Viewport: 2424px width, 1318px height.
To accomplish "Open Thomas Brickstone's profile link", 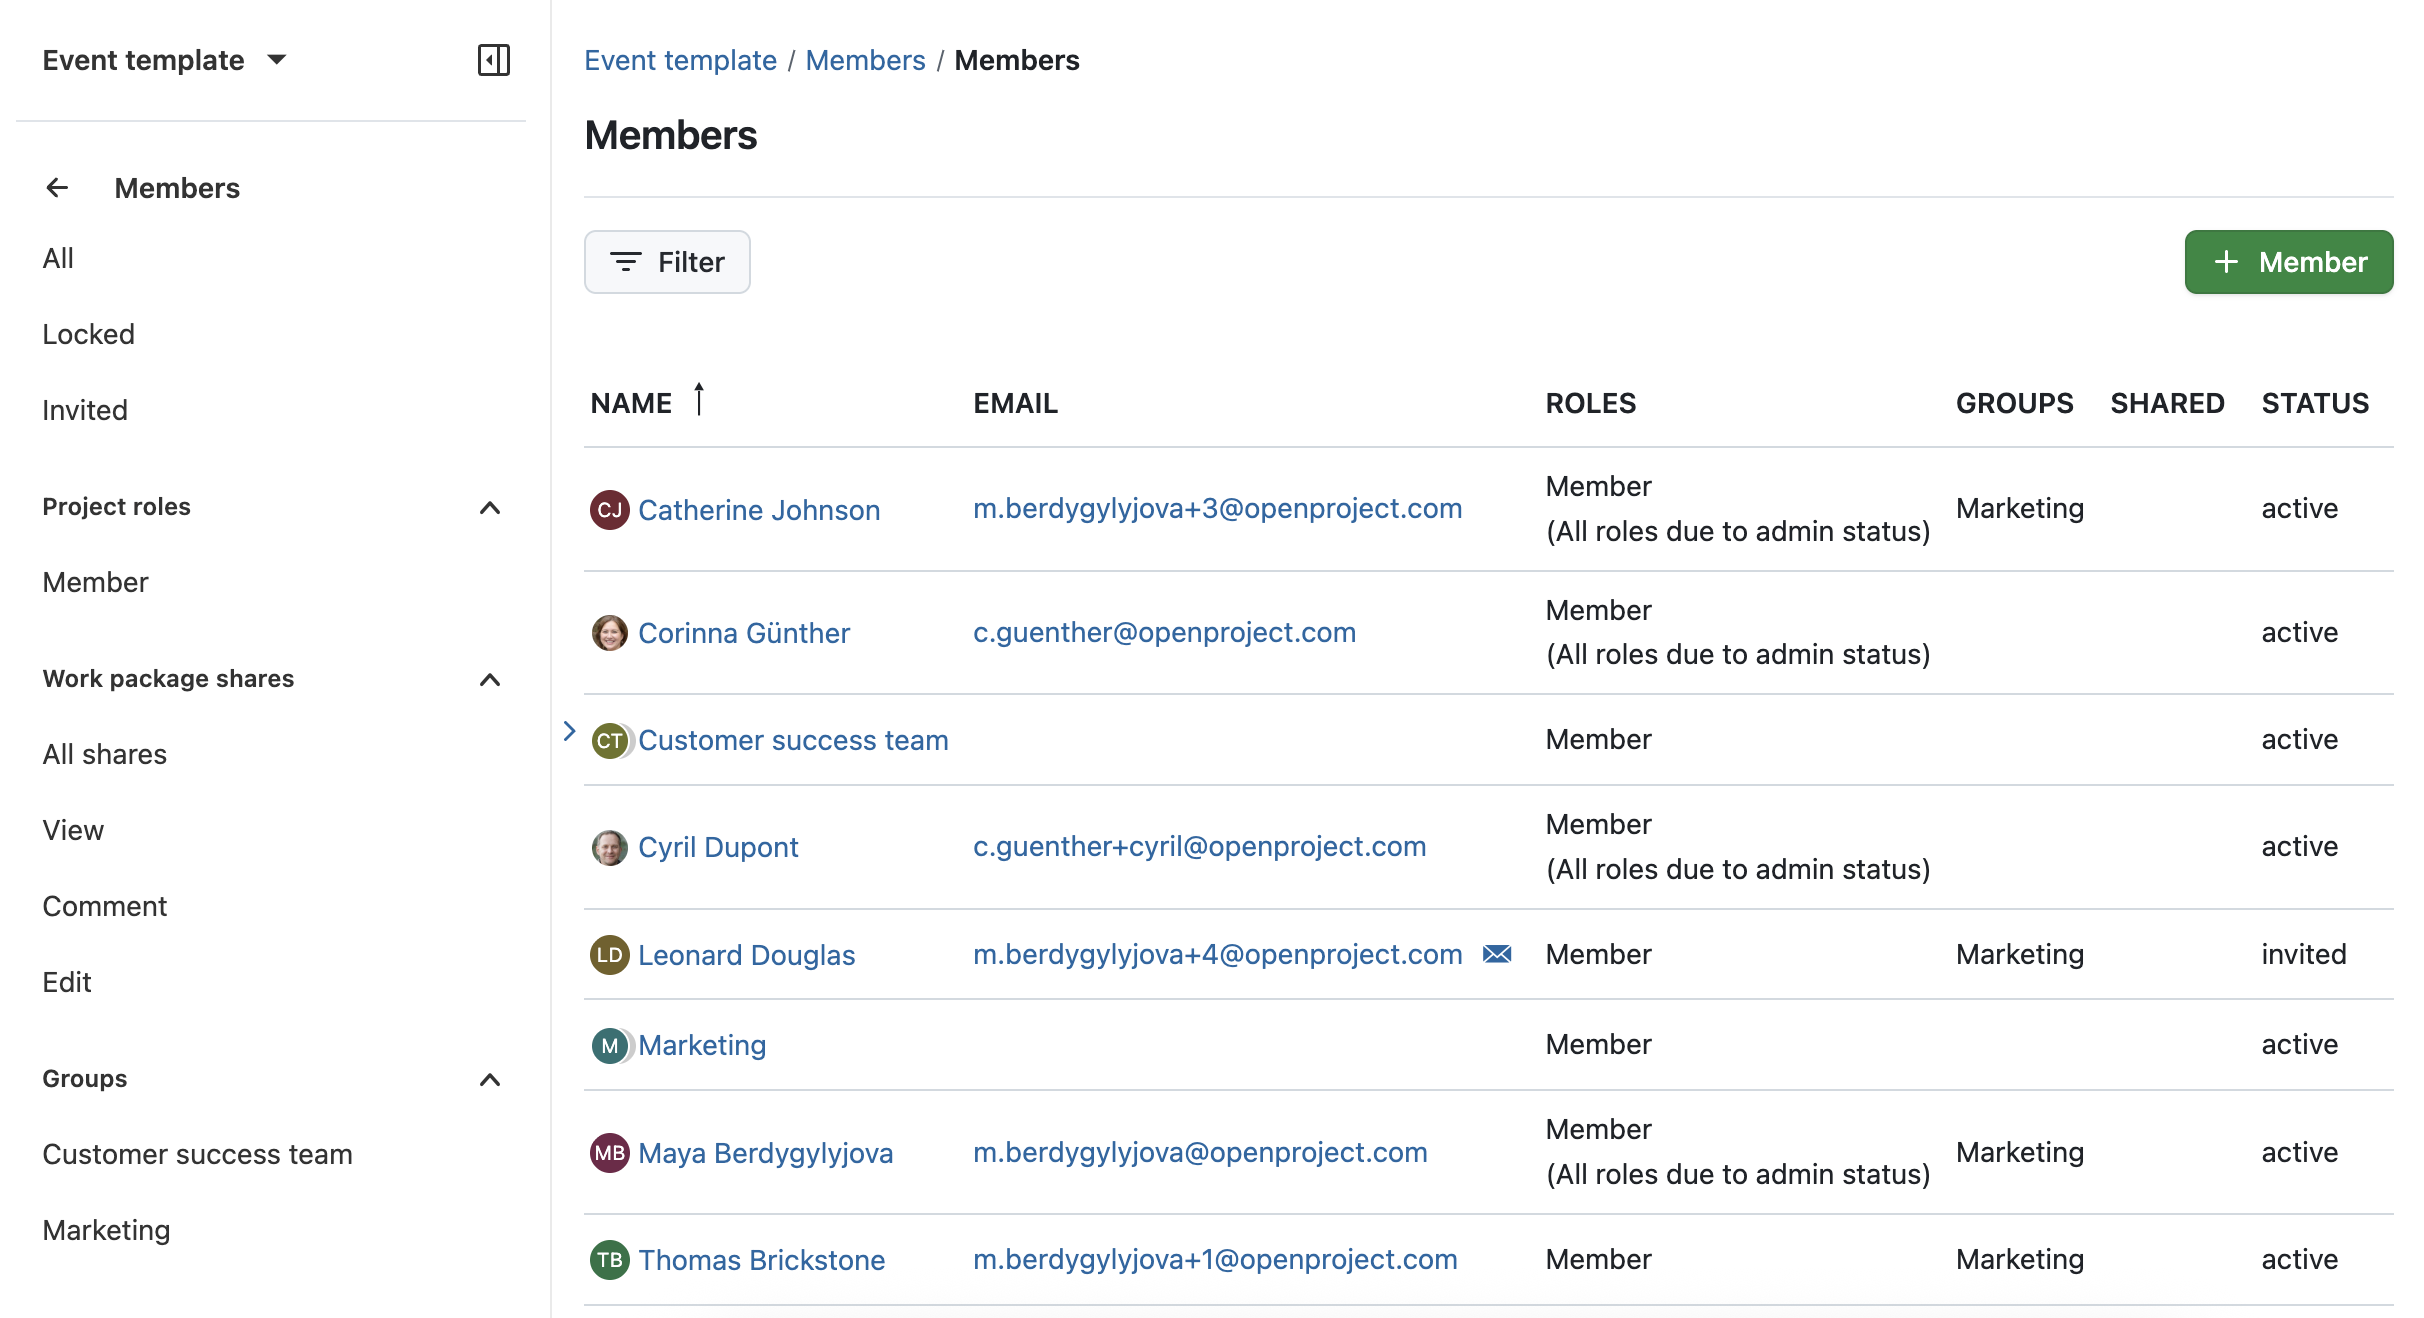I will (761, 1259).
